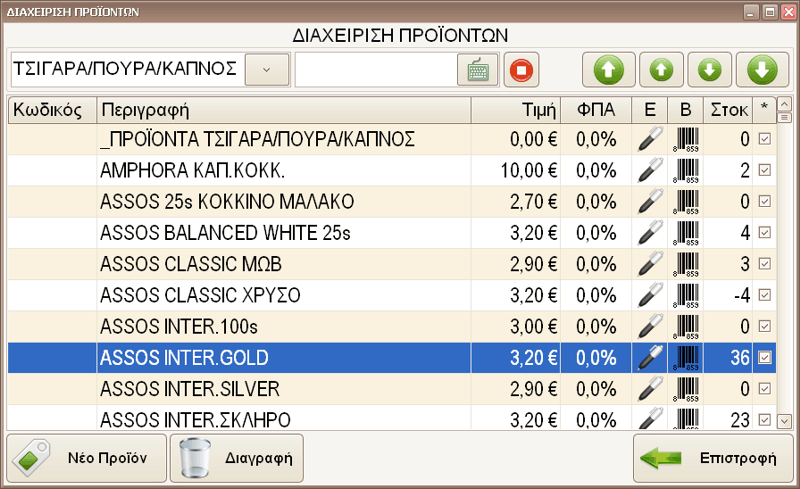Image resolution: width=800 pixels, height=489 pixels.
Task: Open barcode for AMPHORA ΚΑΠ.ΚΟΚΚ.
Action: coord(686,170)
